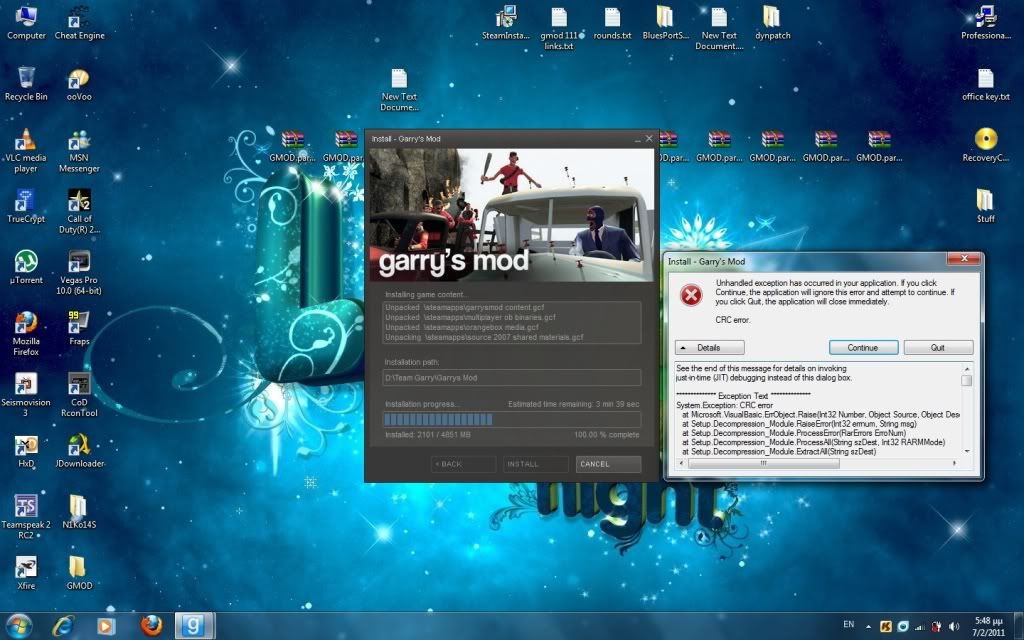Screen dimensions: 1024x640
Task: Open the Fraps desktop shortcut
Action: click(x=79, y=323)
